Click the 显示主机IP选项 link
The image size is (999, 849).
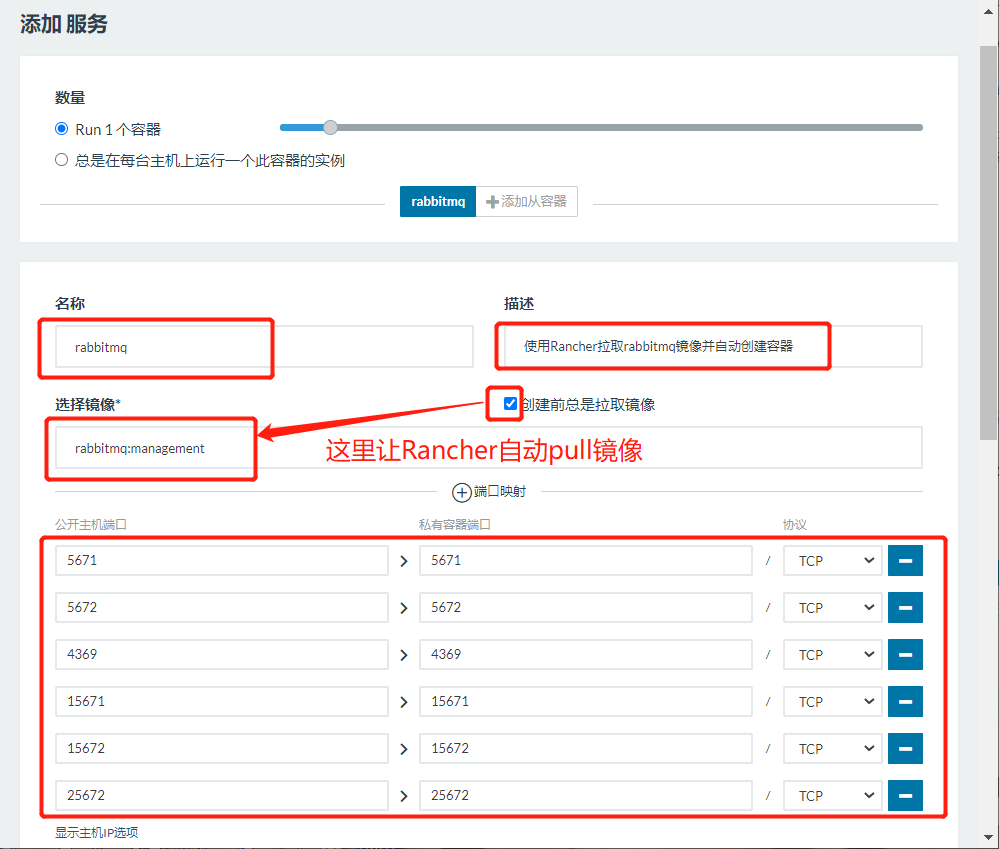click(96, 832)
